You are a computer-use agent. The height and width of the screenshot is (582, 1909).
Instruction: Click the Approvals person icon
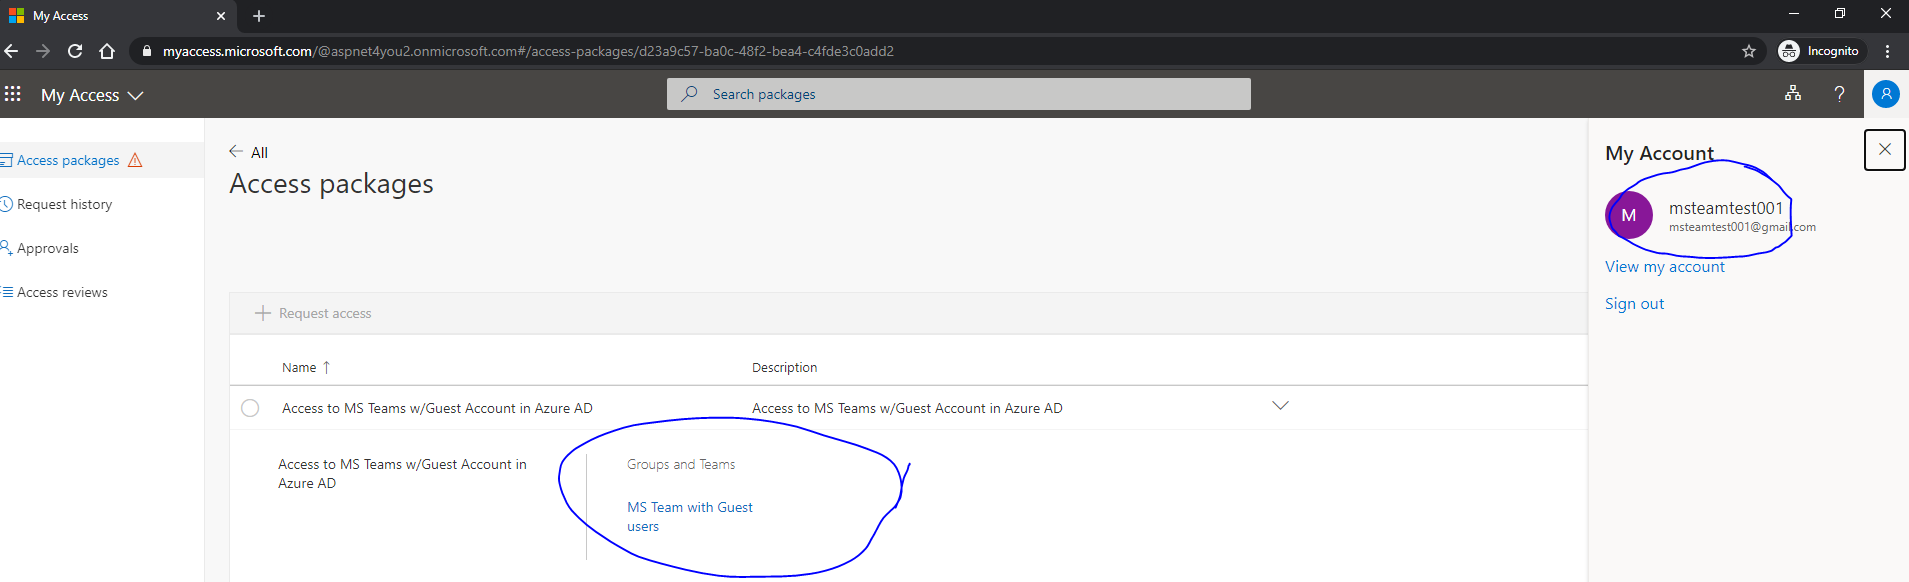click(6, 248)
